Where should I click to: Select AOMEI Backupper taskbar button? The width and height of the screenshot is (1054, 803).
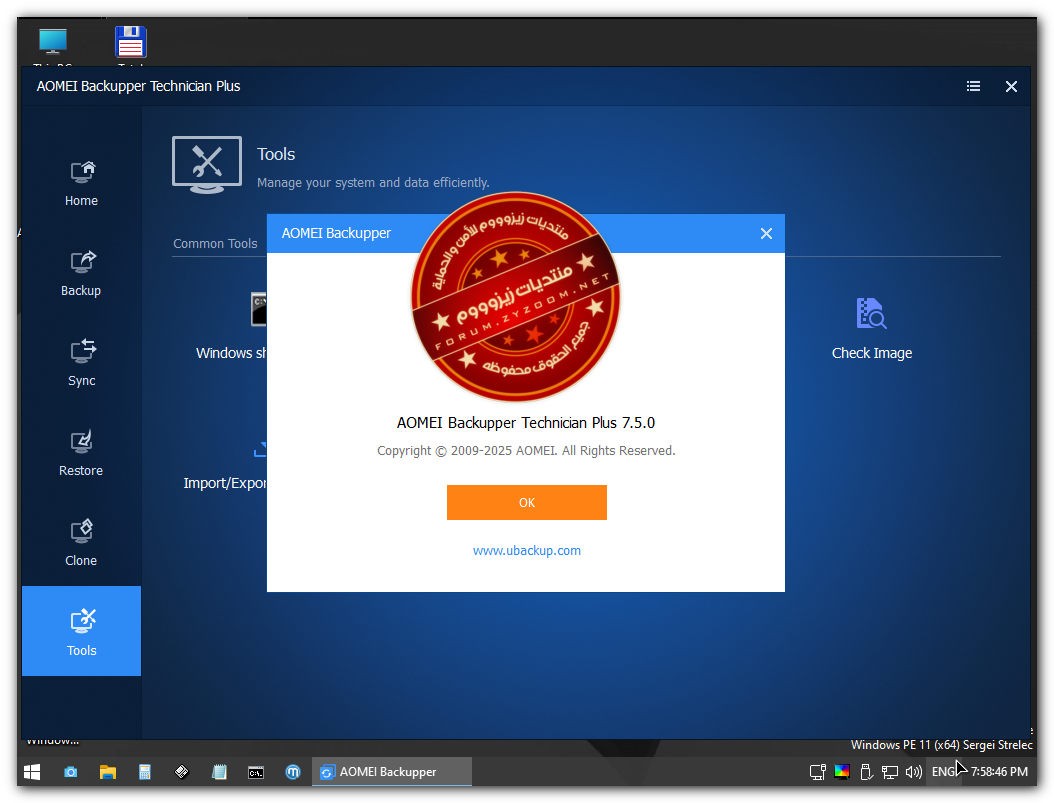coord(391,772)
